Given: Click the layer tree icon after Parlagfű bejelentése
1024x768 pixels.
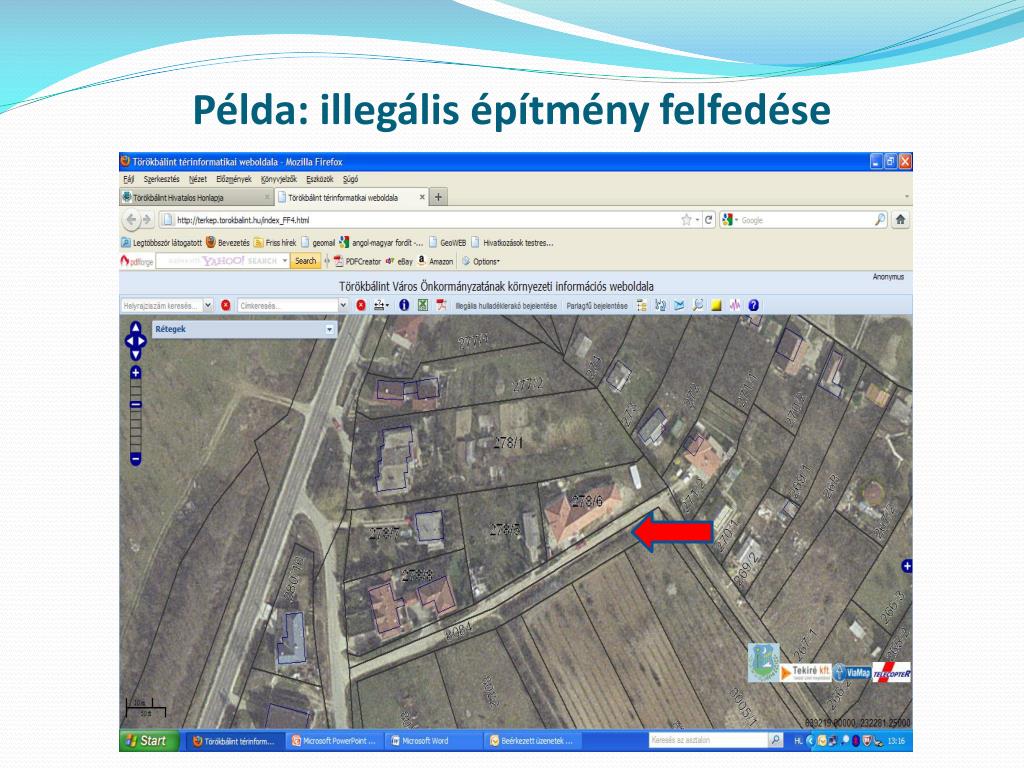Looking at the screenshot, I should (641, 305).
